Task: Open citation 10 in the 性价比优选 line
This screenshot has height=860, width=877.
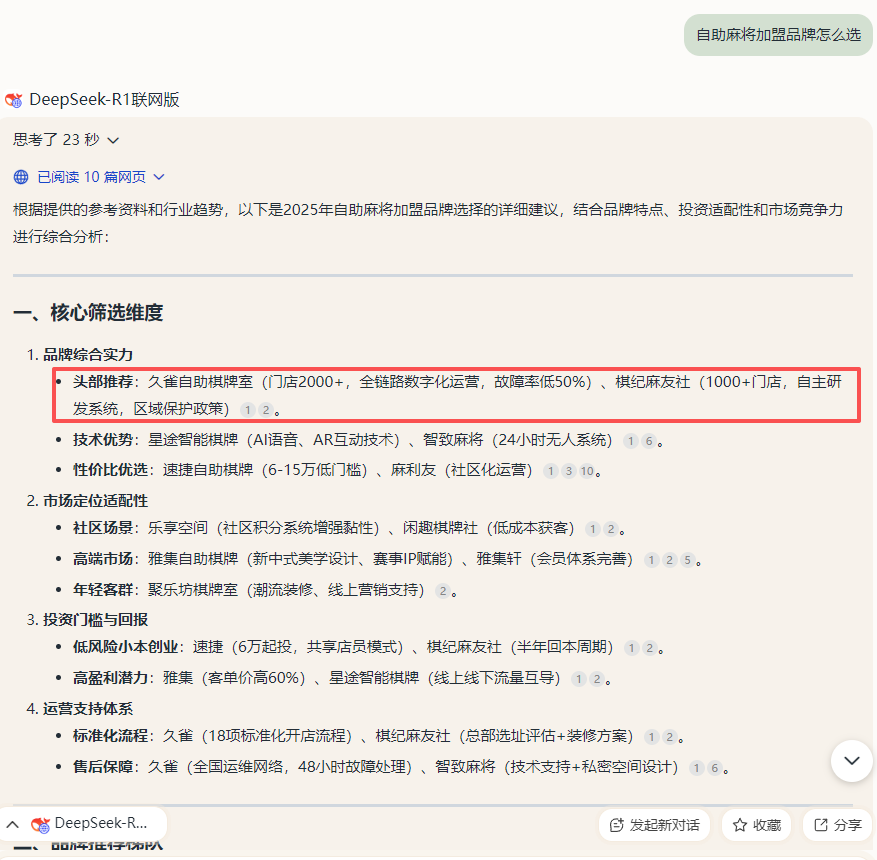Action: pyautogui.click(x=586, y=471)
